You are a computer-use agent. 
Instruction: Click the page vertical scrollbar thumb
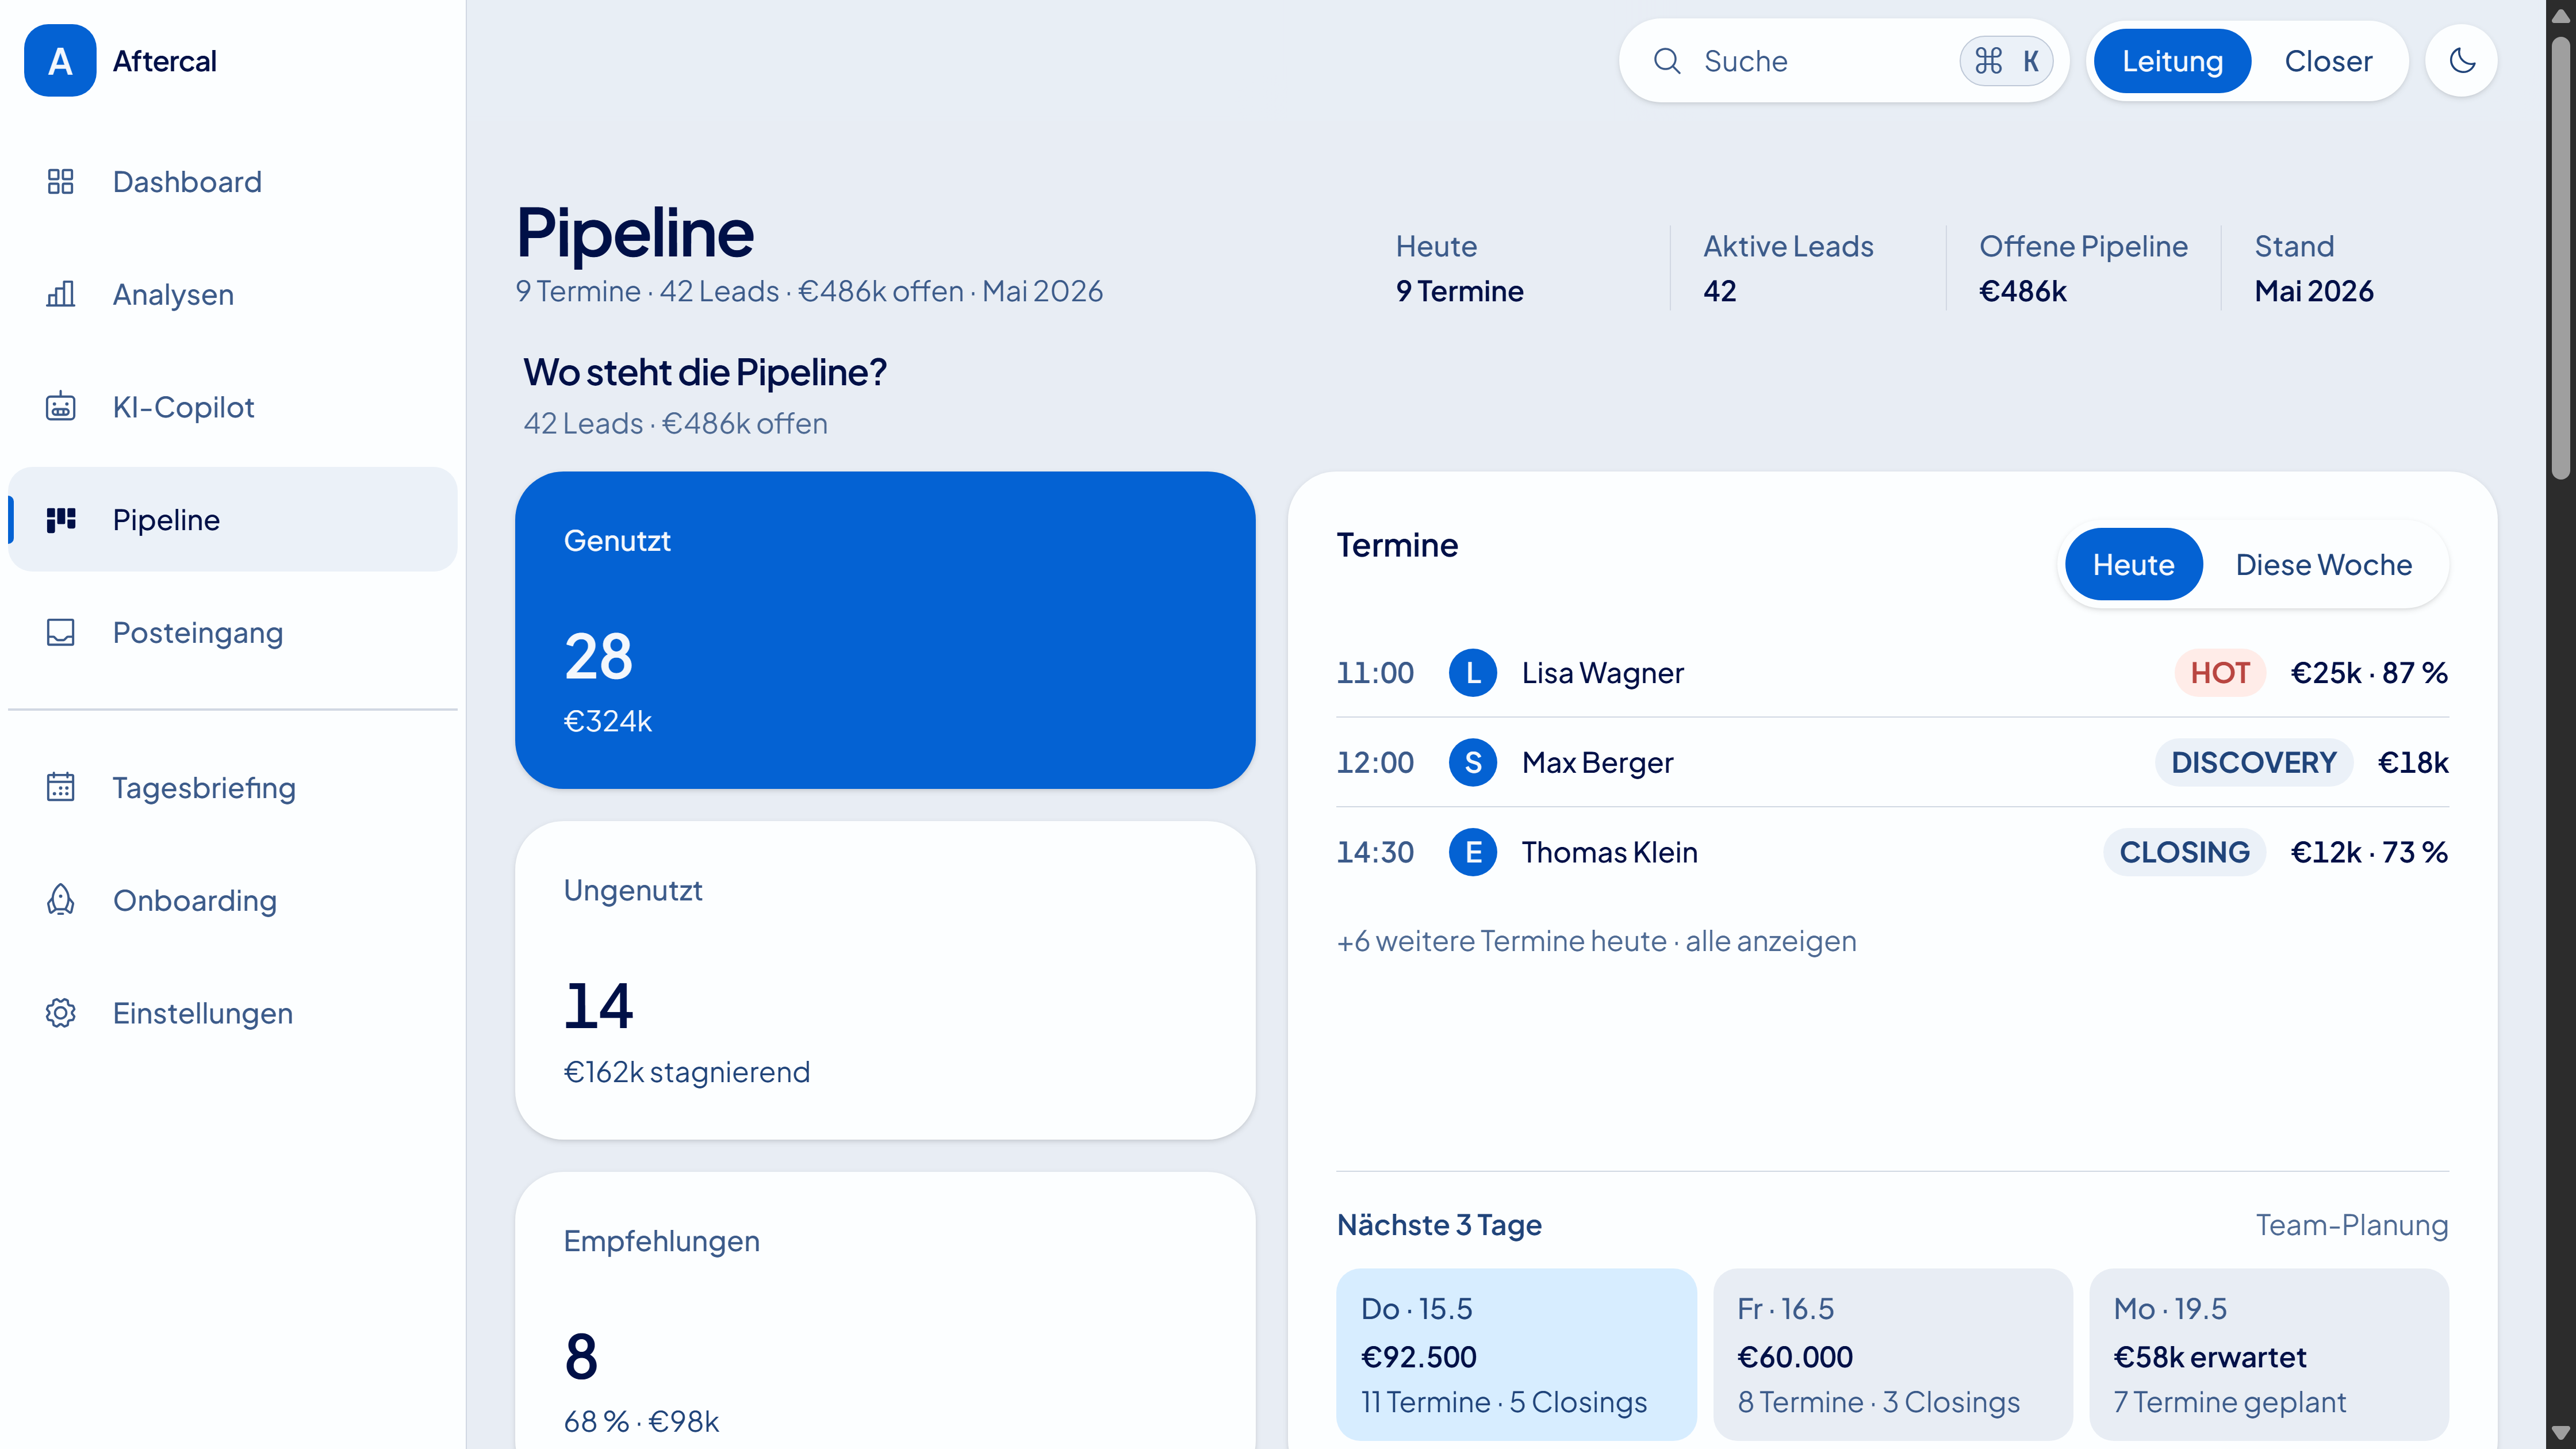click(x=2561, y=259)
